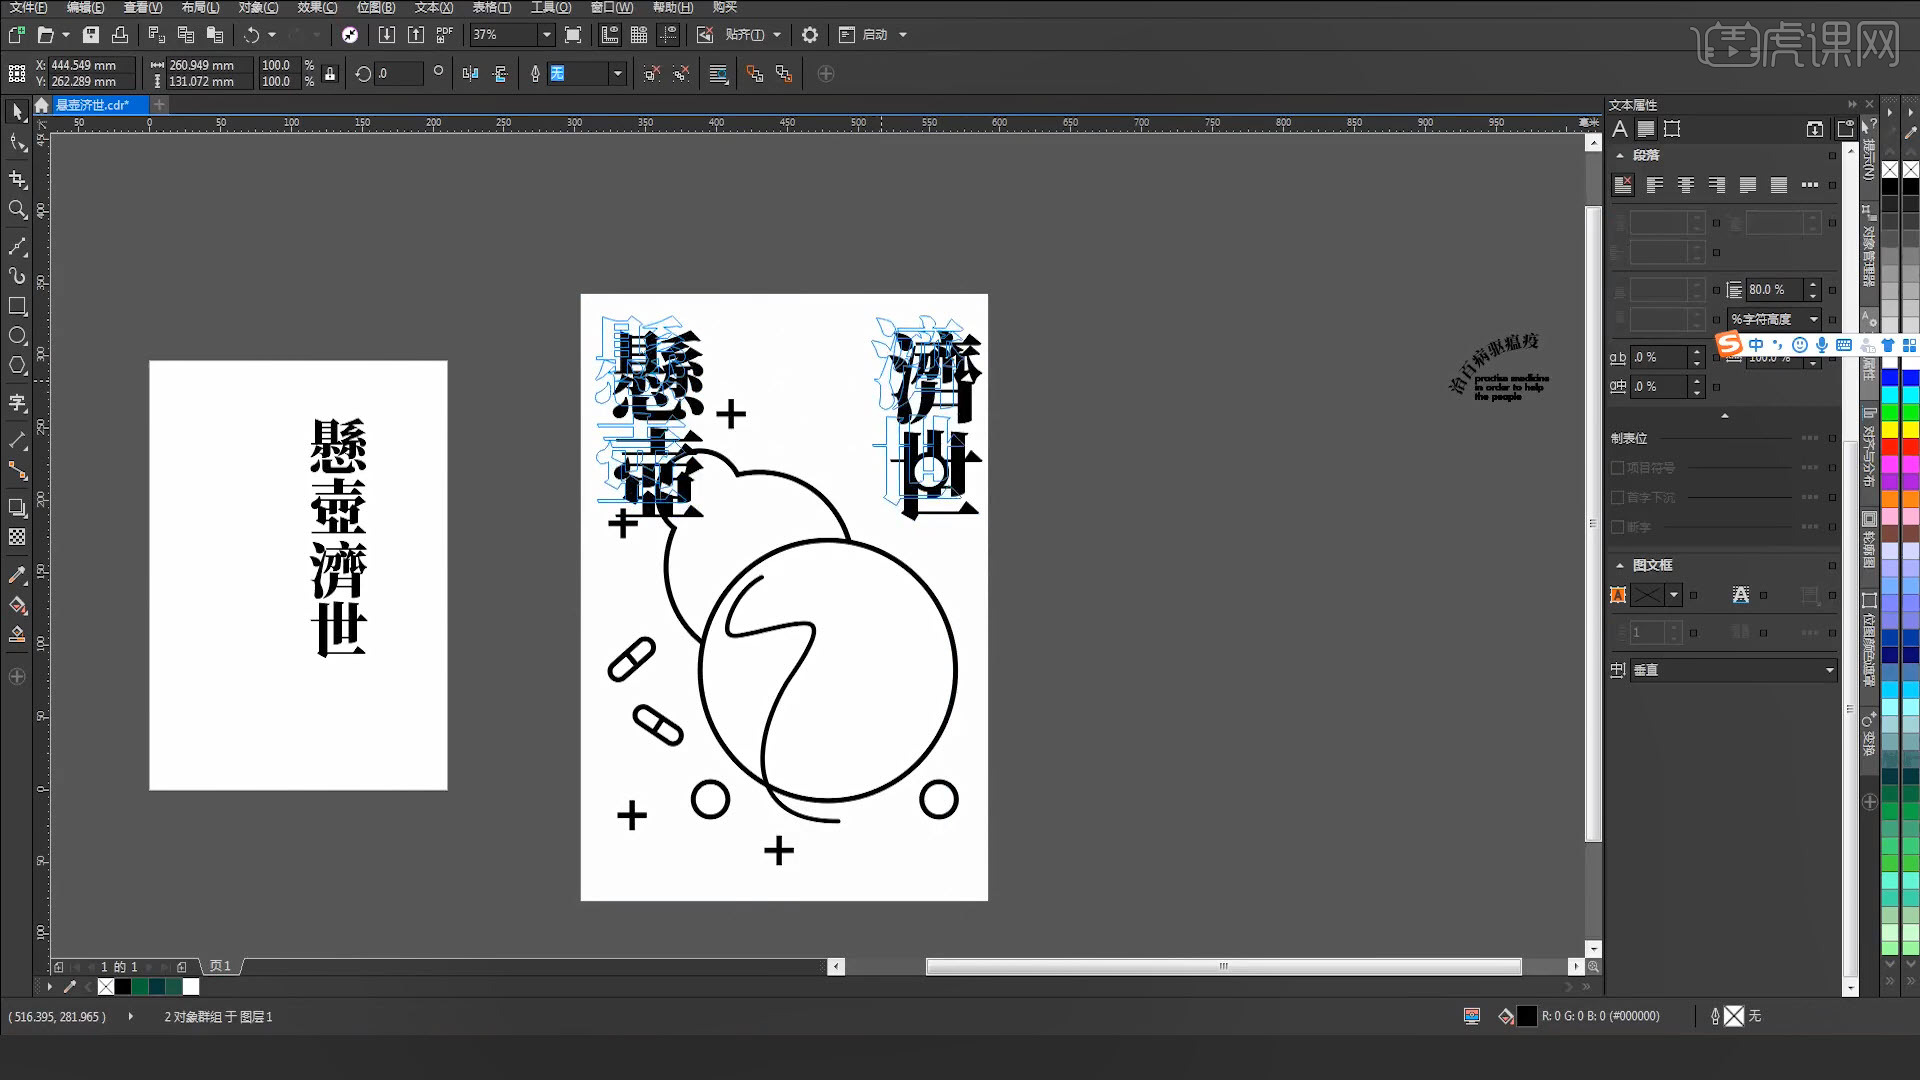1920x1080 pixels.
Task: Click the rotation angle input field
Action: point(397,74)
